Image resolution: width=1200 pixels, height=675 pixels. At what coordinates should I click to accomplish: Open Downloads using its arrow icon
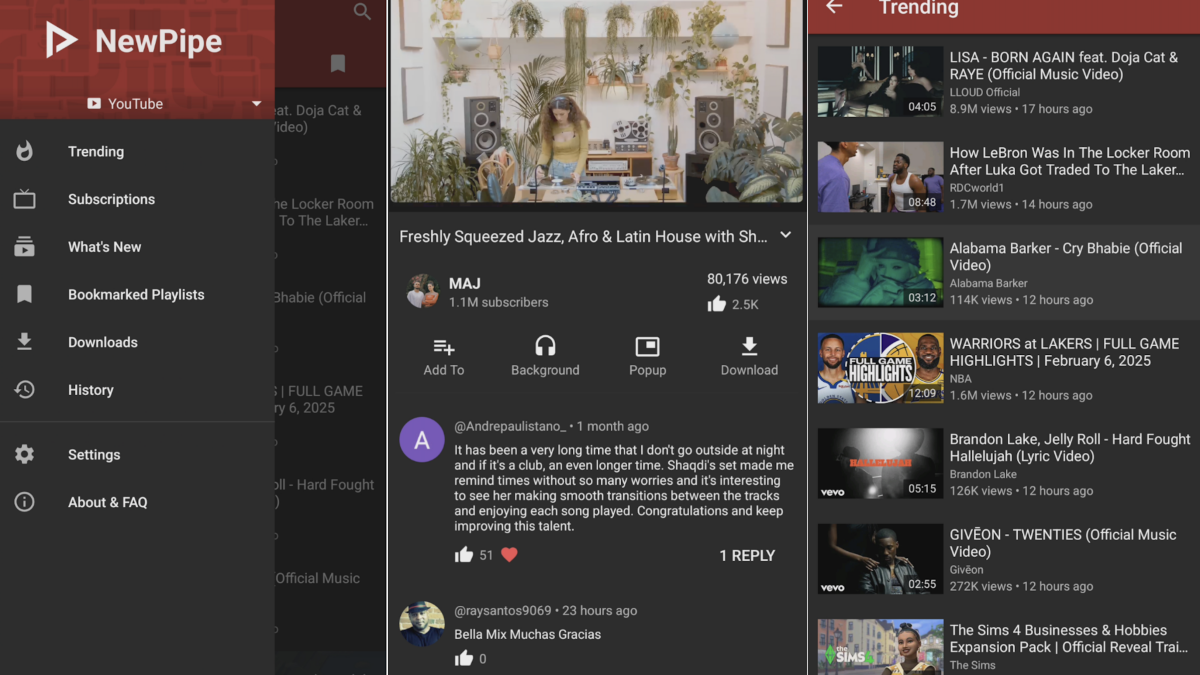tap(24, 342)
